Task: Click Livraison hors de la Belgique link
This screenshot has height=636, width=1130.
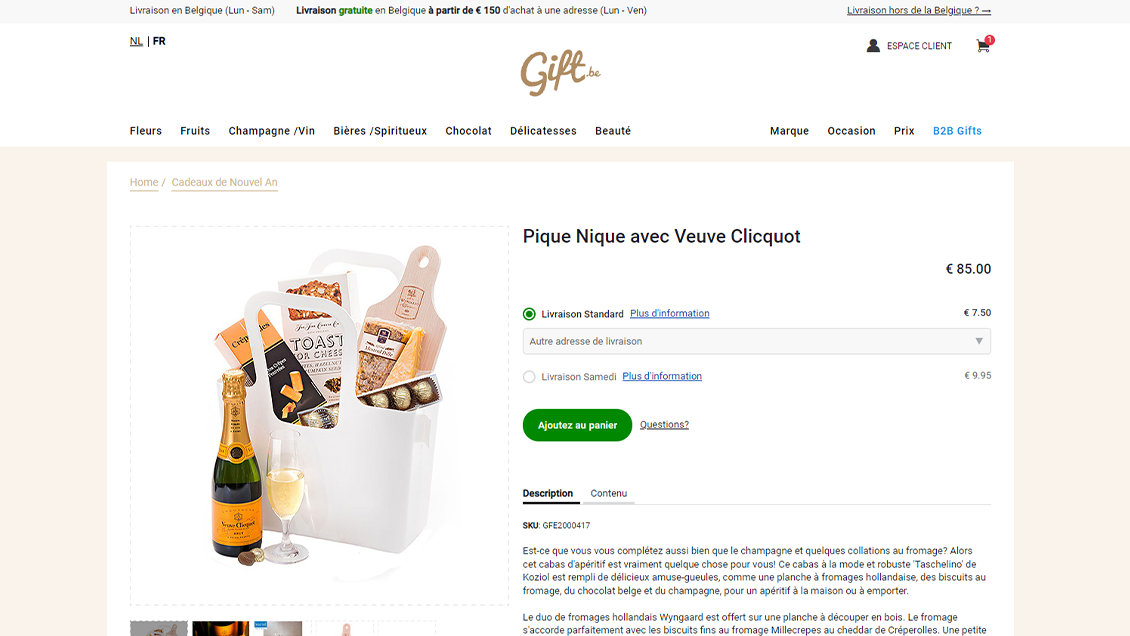Action: (x=918, y=10)
